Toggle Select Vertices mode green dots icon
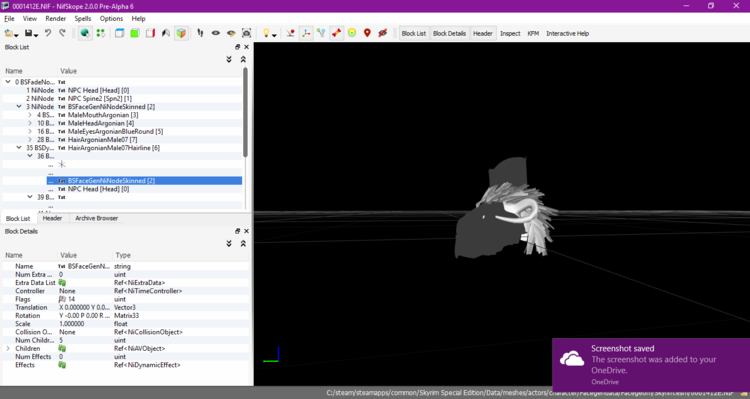 tap(100, 33)
